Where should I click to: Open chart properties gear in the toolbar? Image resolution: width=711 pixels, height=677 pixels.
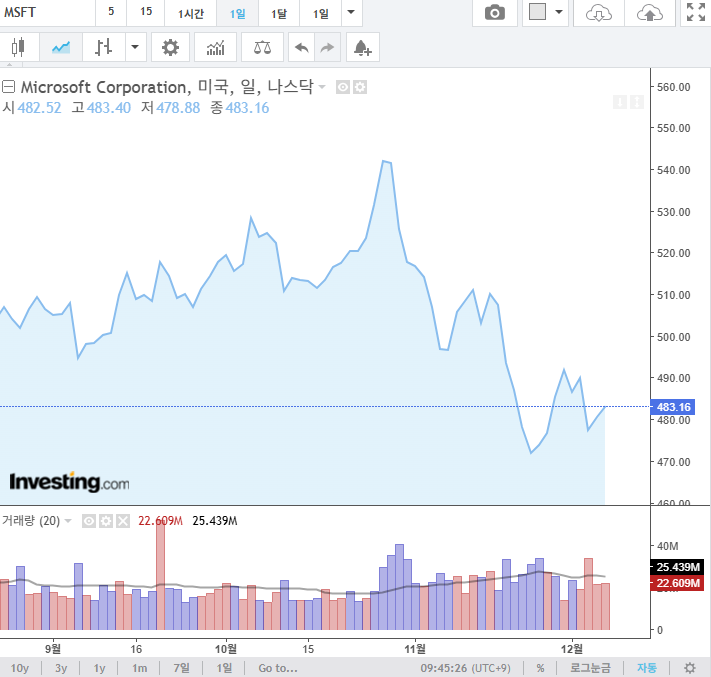click(x=171, y=47)
